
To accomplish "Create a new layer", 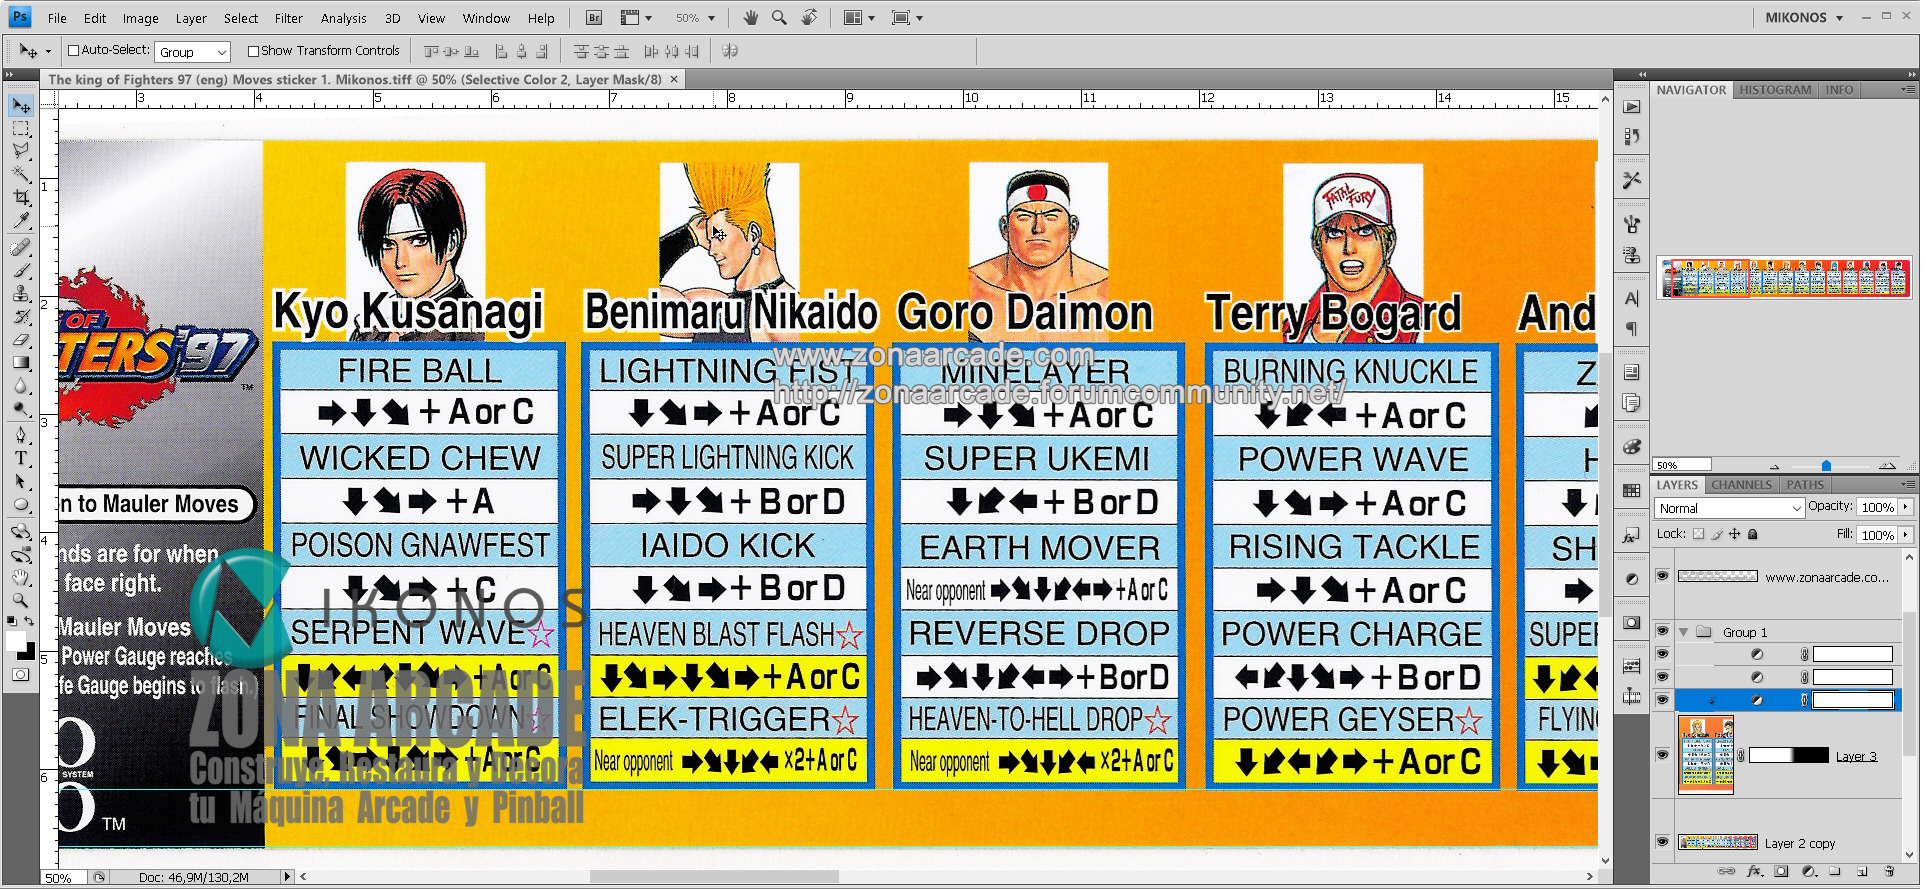I will click(1862, 871).
